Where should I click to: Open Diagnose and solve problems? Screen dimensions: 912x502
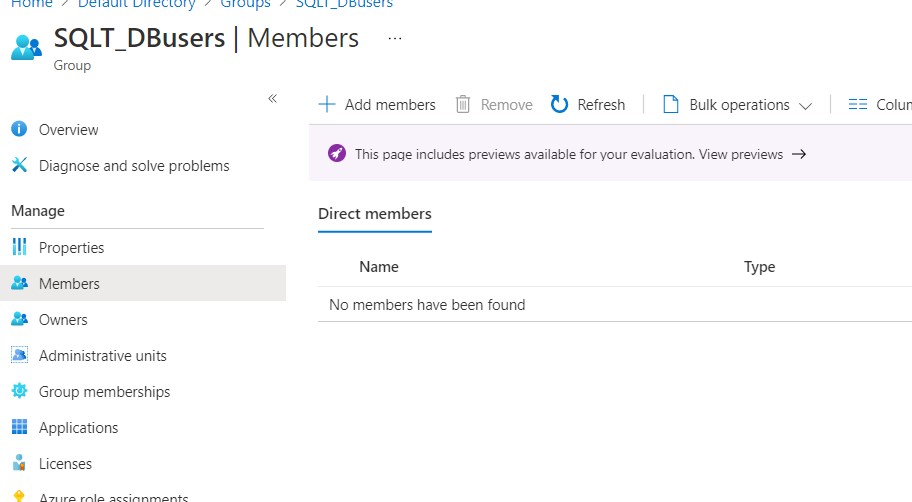134,166
